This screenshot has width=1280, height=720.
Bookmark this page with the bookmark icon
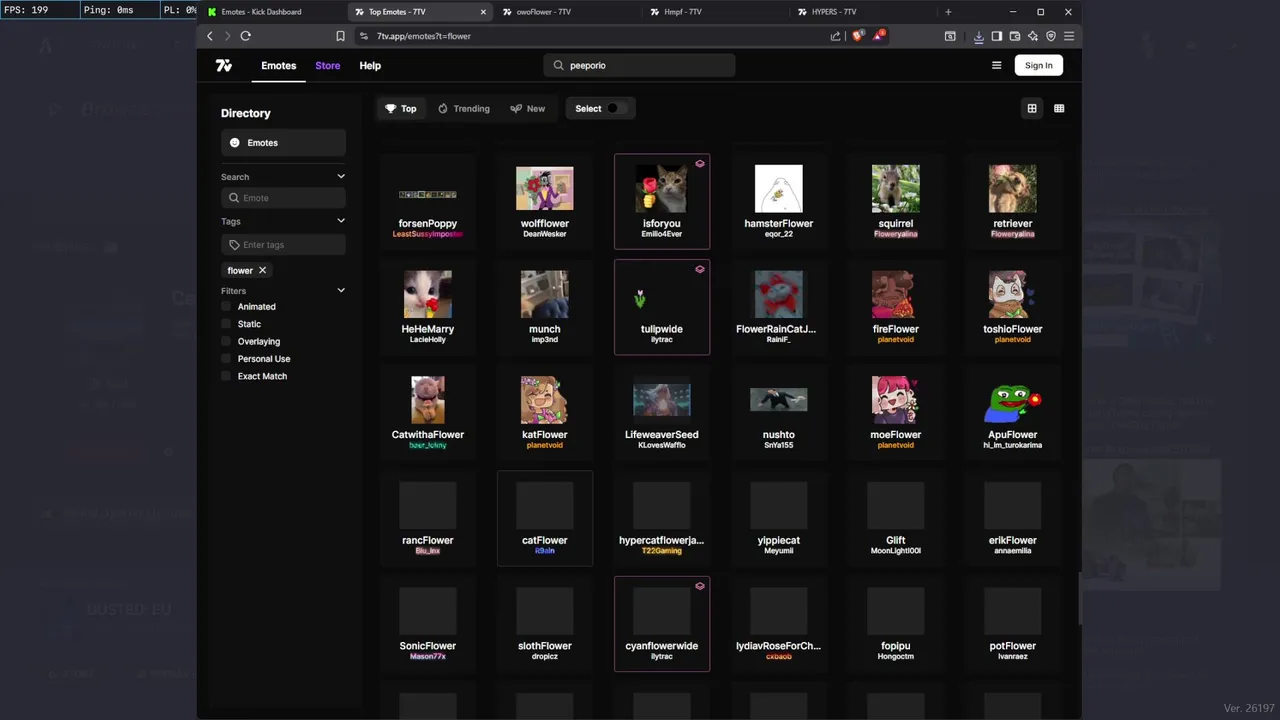pyautogui.click(x=340, y=36)
